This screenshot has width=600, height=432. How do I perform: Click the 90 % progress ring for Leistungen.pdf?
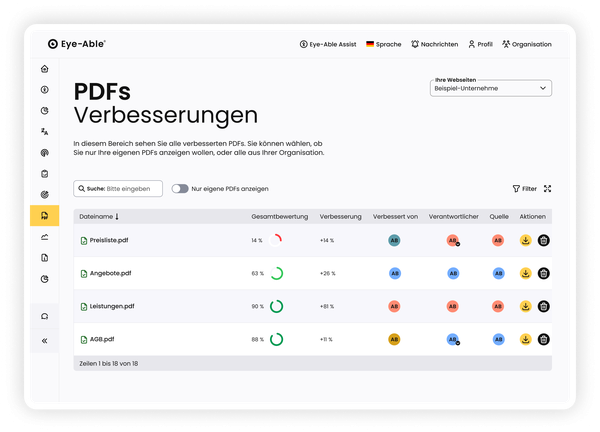277,306
